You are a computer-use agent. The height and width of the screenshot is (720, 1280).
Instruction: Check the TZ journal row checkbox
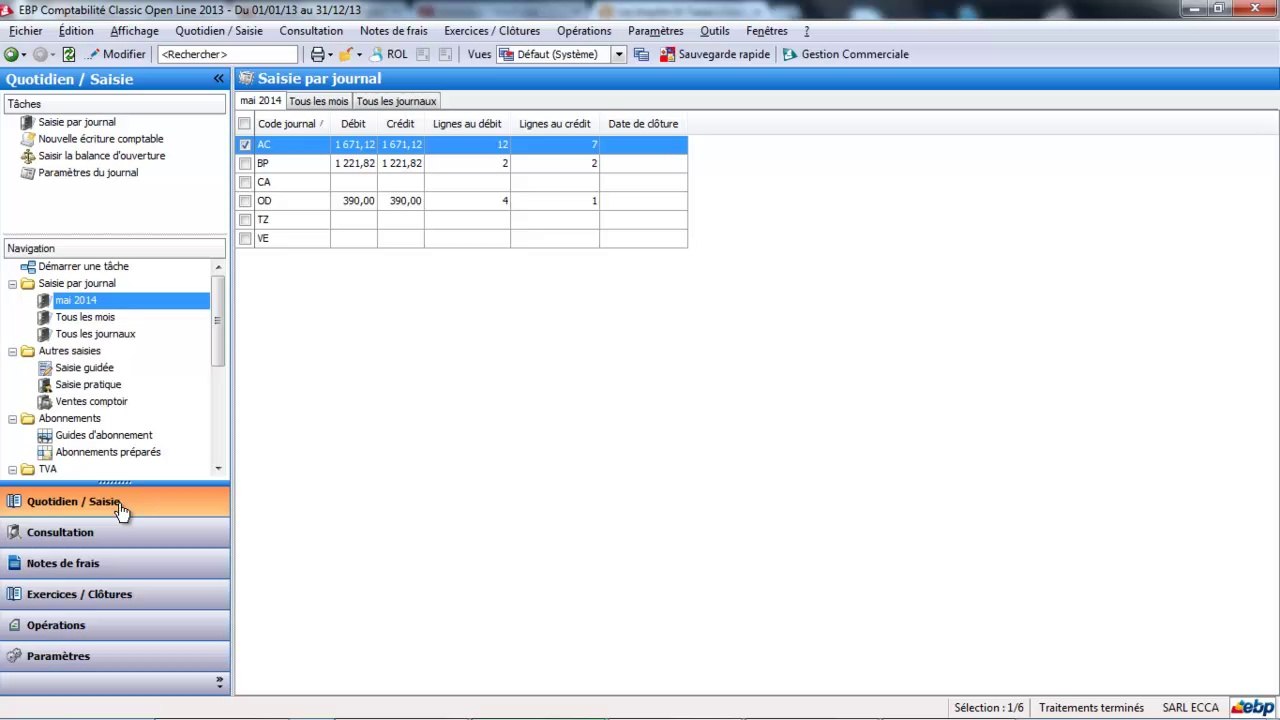(245, 220)
